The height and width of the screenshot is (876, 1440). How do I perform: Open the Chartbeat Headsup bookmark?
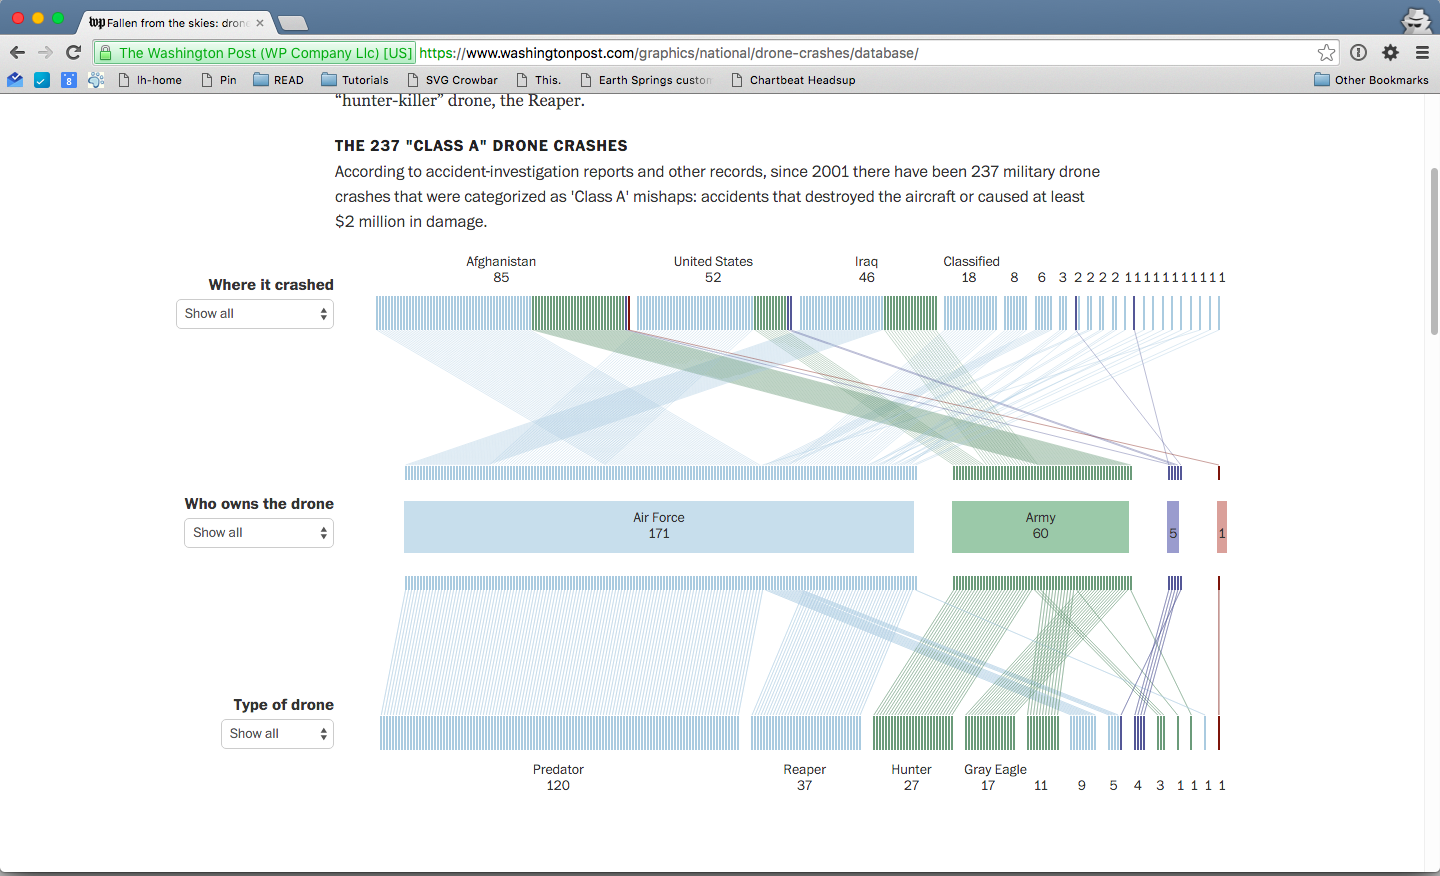pyautogui.click(x=793, y=80)
